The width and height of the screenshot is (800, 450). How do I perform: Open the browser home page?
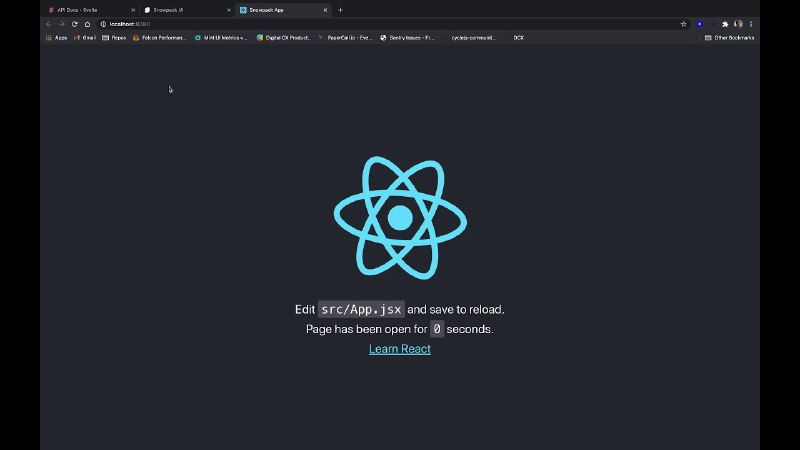pos(88,24)
